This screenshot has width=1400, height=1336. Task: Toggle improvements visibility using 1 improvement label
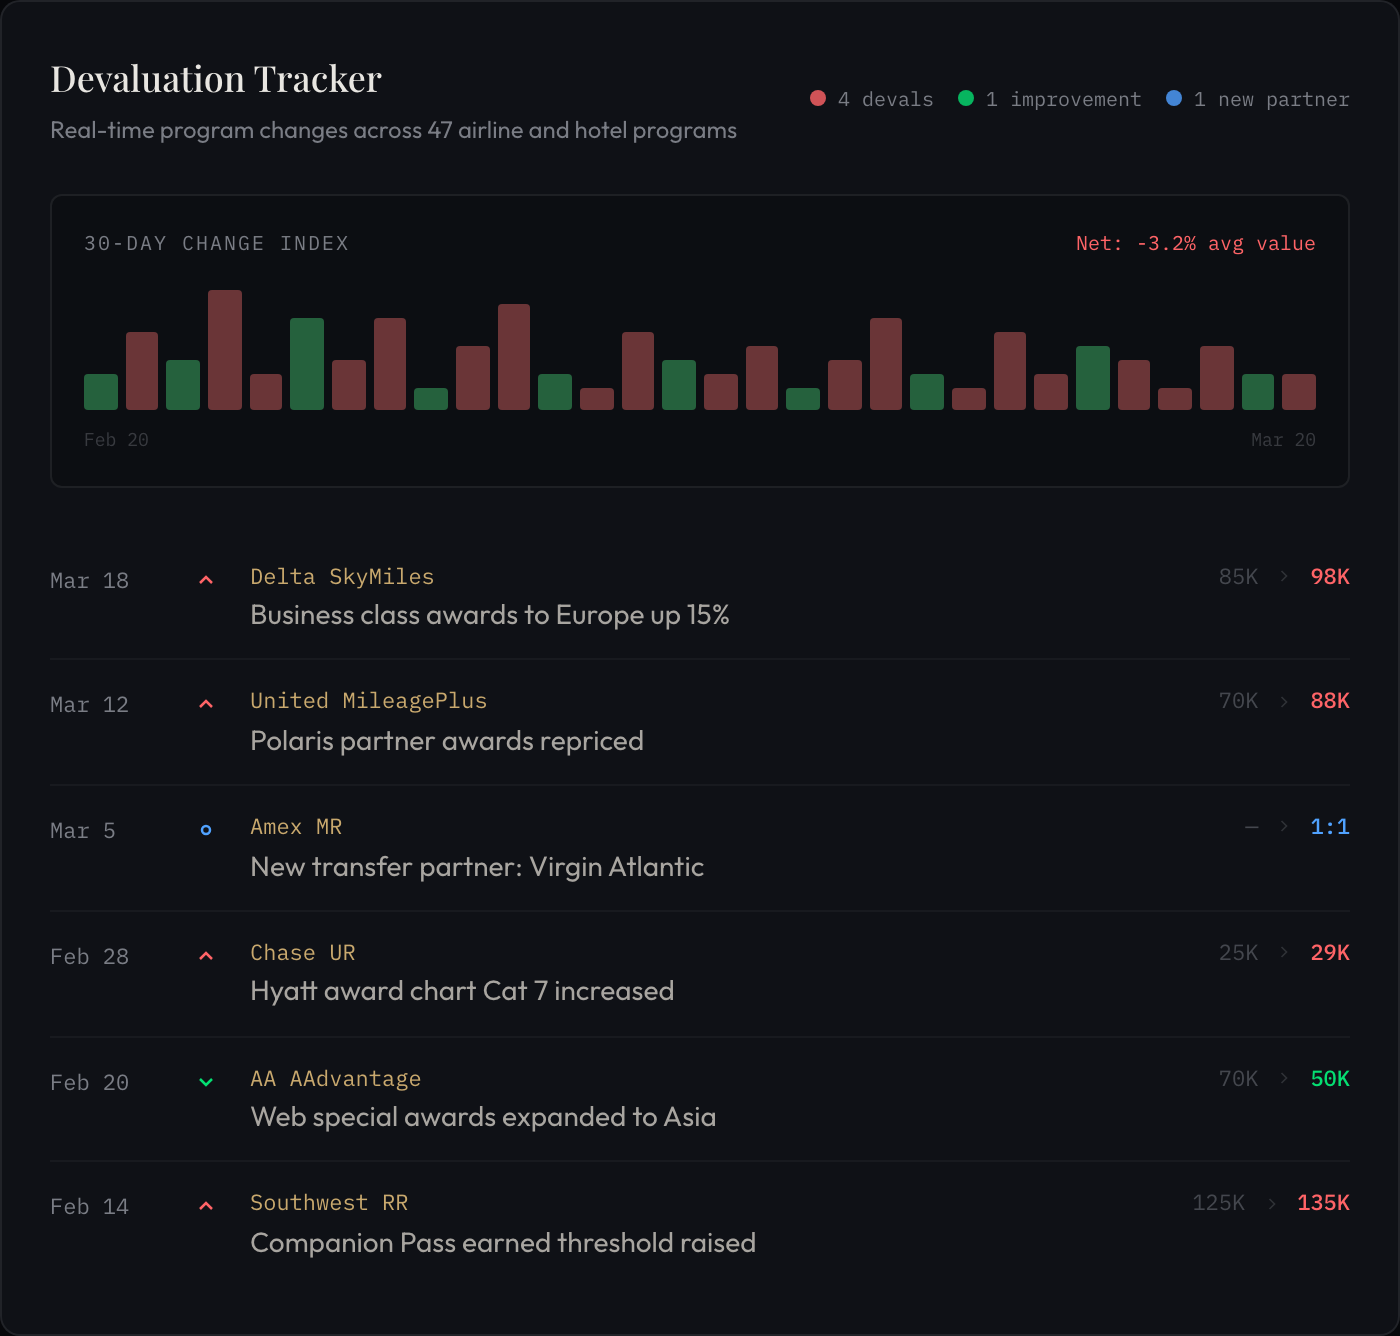pyautogui.click(x=1063, y=99)
